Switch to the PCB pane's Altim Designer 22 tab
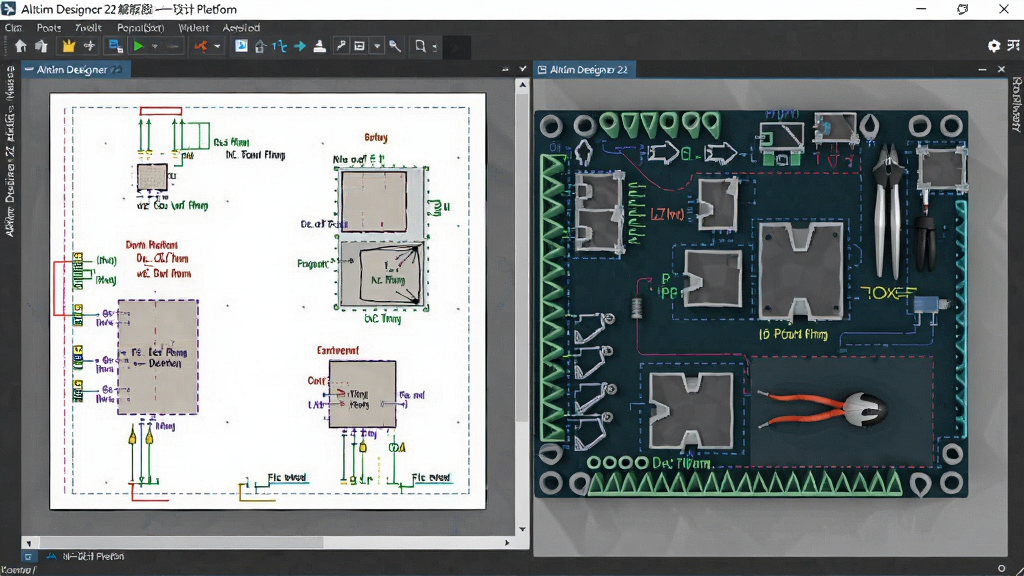The height and width of the screenshot is (576, 1024). [x=586, y=69]
